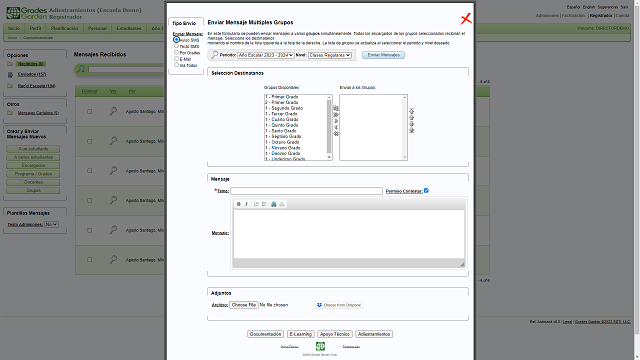Click the Enviar Mensajes button
Image resolution: width=640 pixels, height=360 pixels.
[x=383, y=55]
